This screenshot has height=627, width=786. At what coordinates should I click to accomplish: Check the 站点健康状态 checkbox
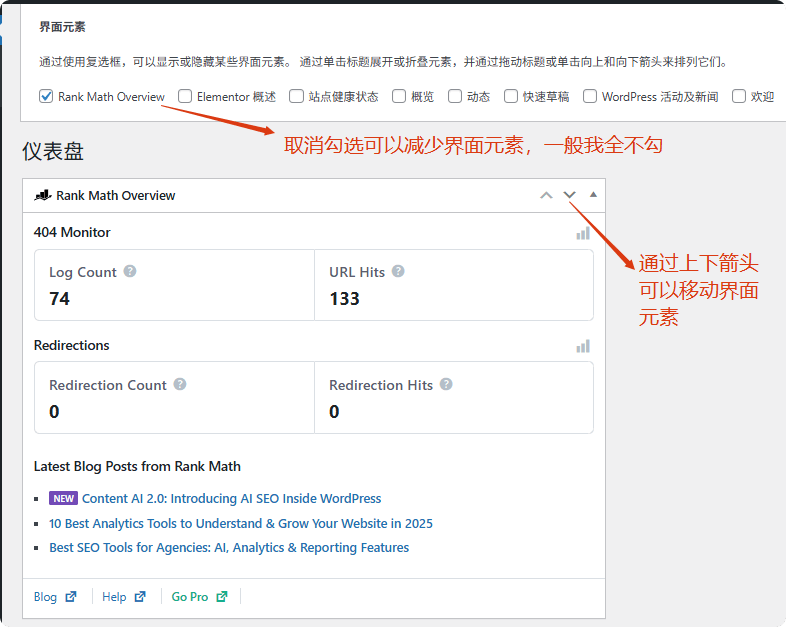click(x=296, y=97)
